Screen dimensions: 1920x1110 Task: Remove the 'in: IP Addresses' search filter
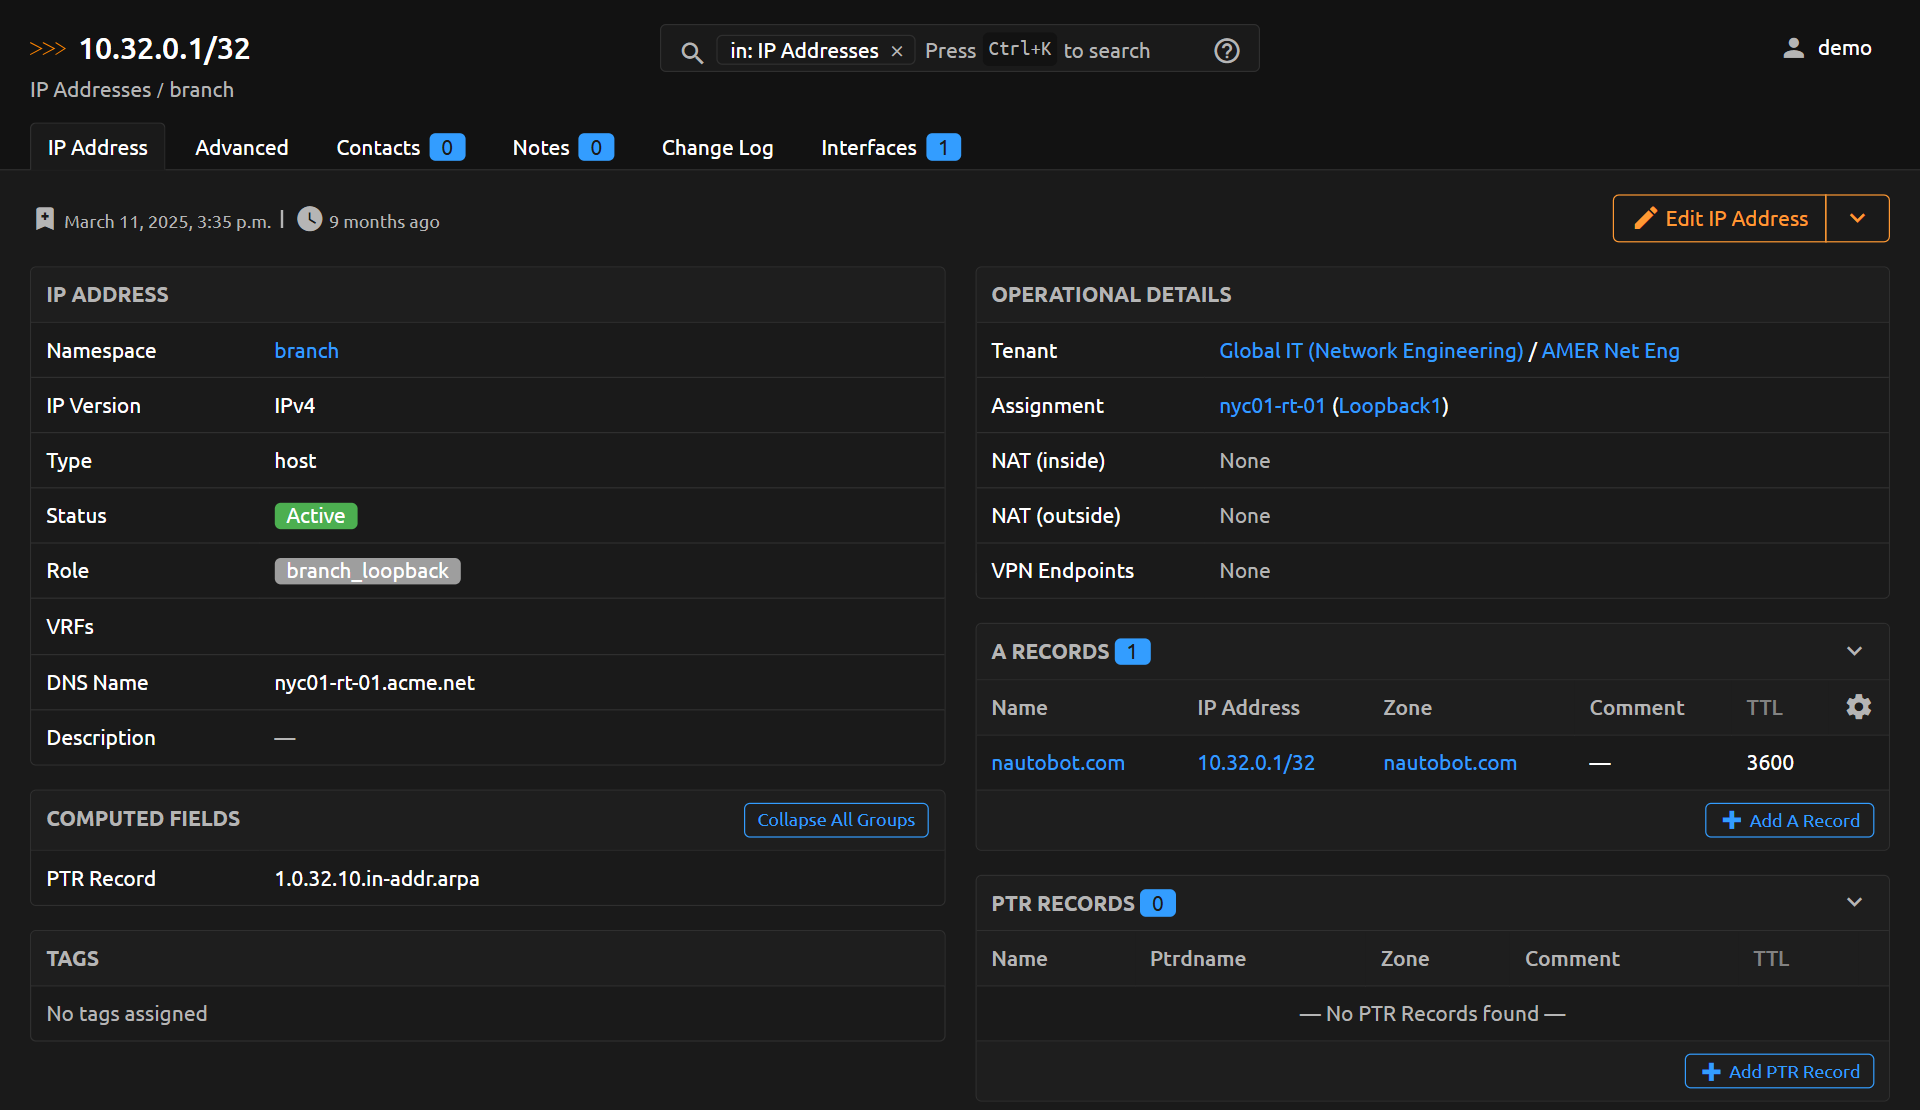pos(897,51)
